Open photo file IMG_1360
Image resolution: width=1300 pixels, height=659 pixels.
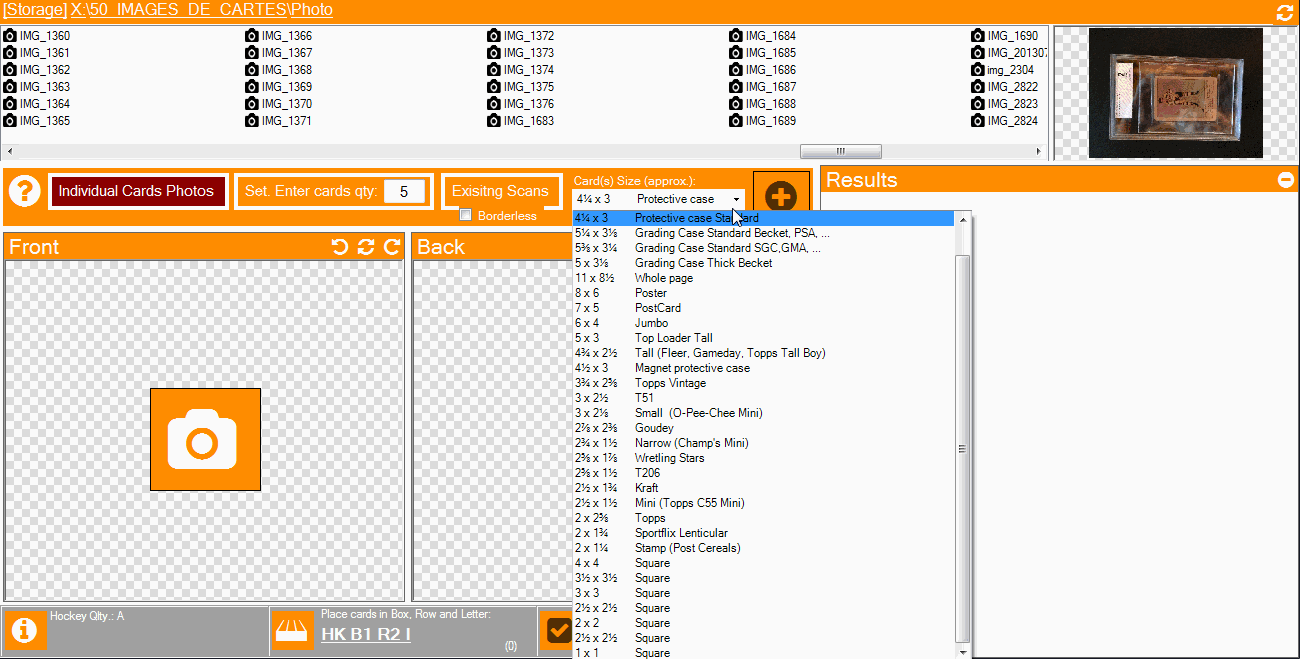coord(37,36)
